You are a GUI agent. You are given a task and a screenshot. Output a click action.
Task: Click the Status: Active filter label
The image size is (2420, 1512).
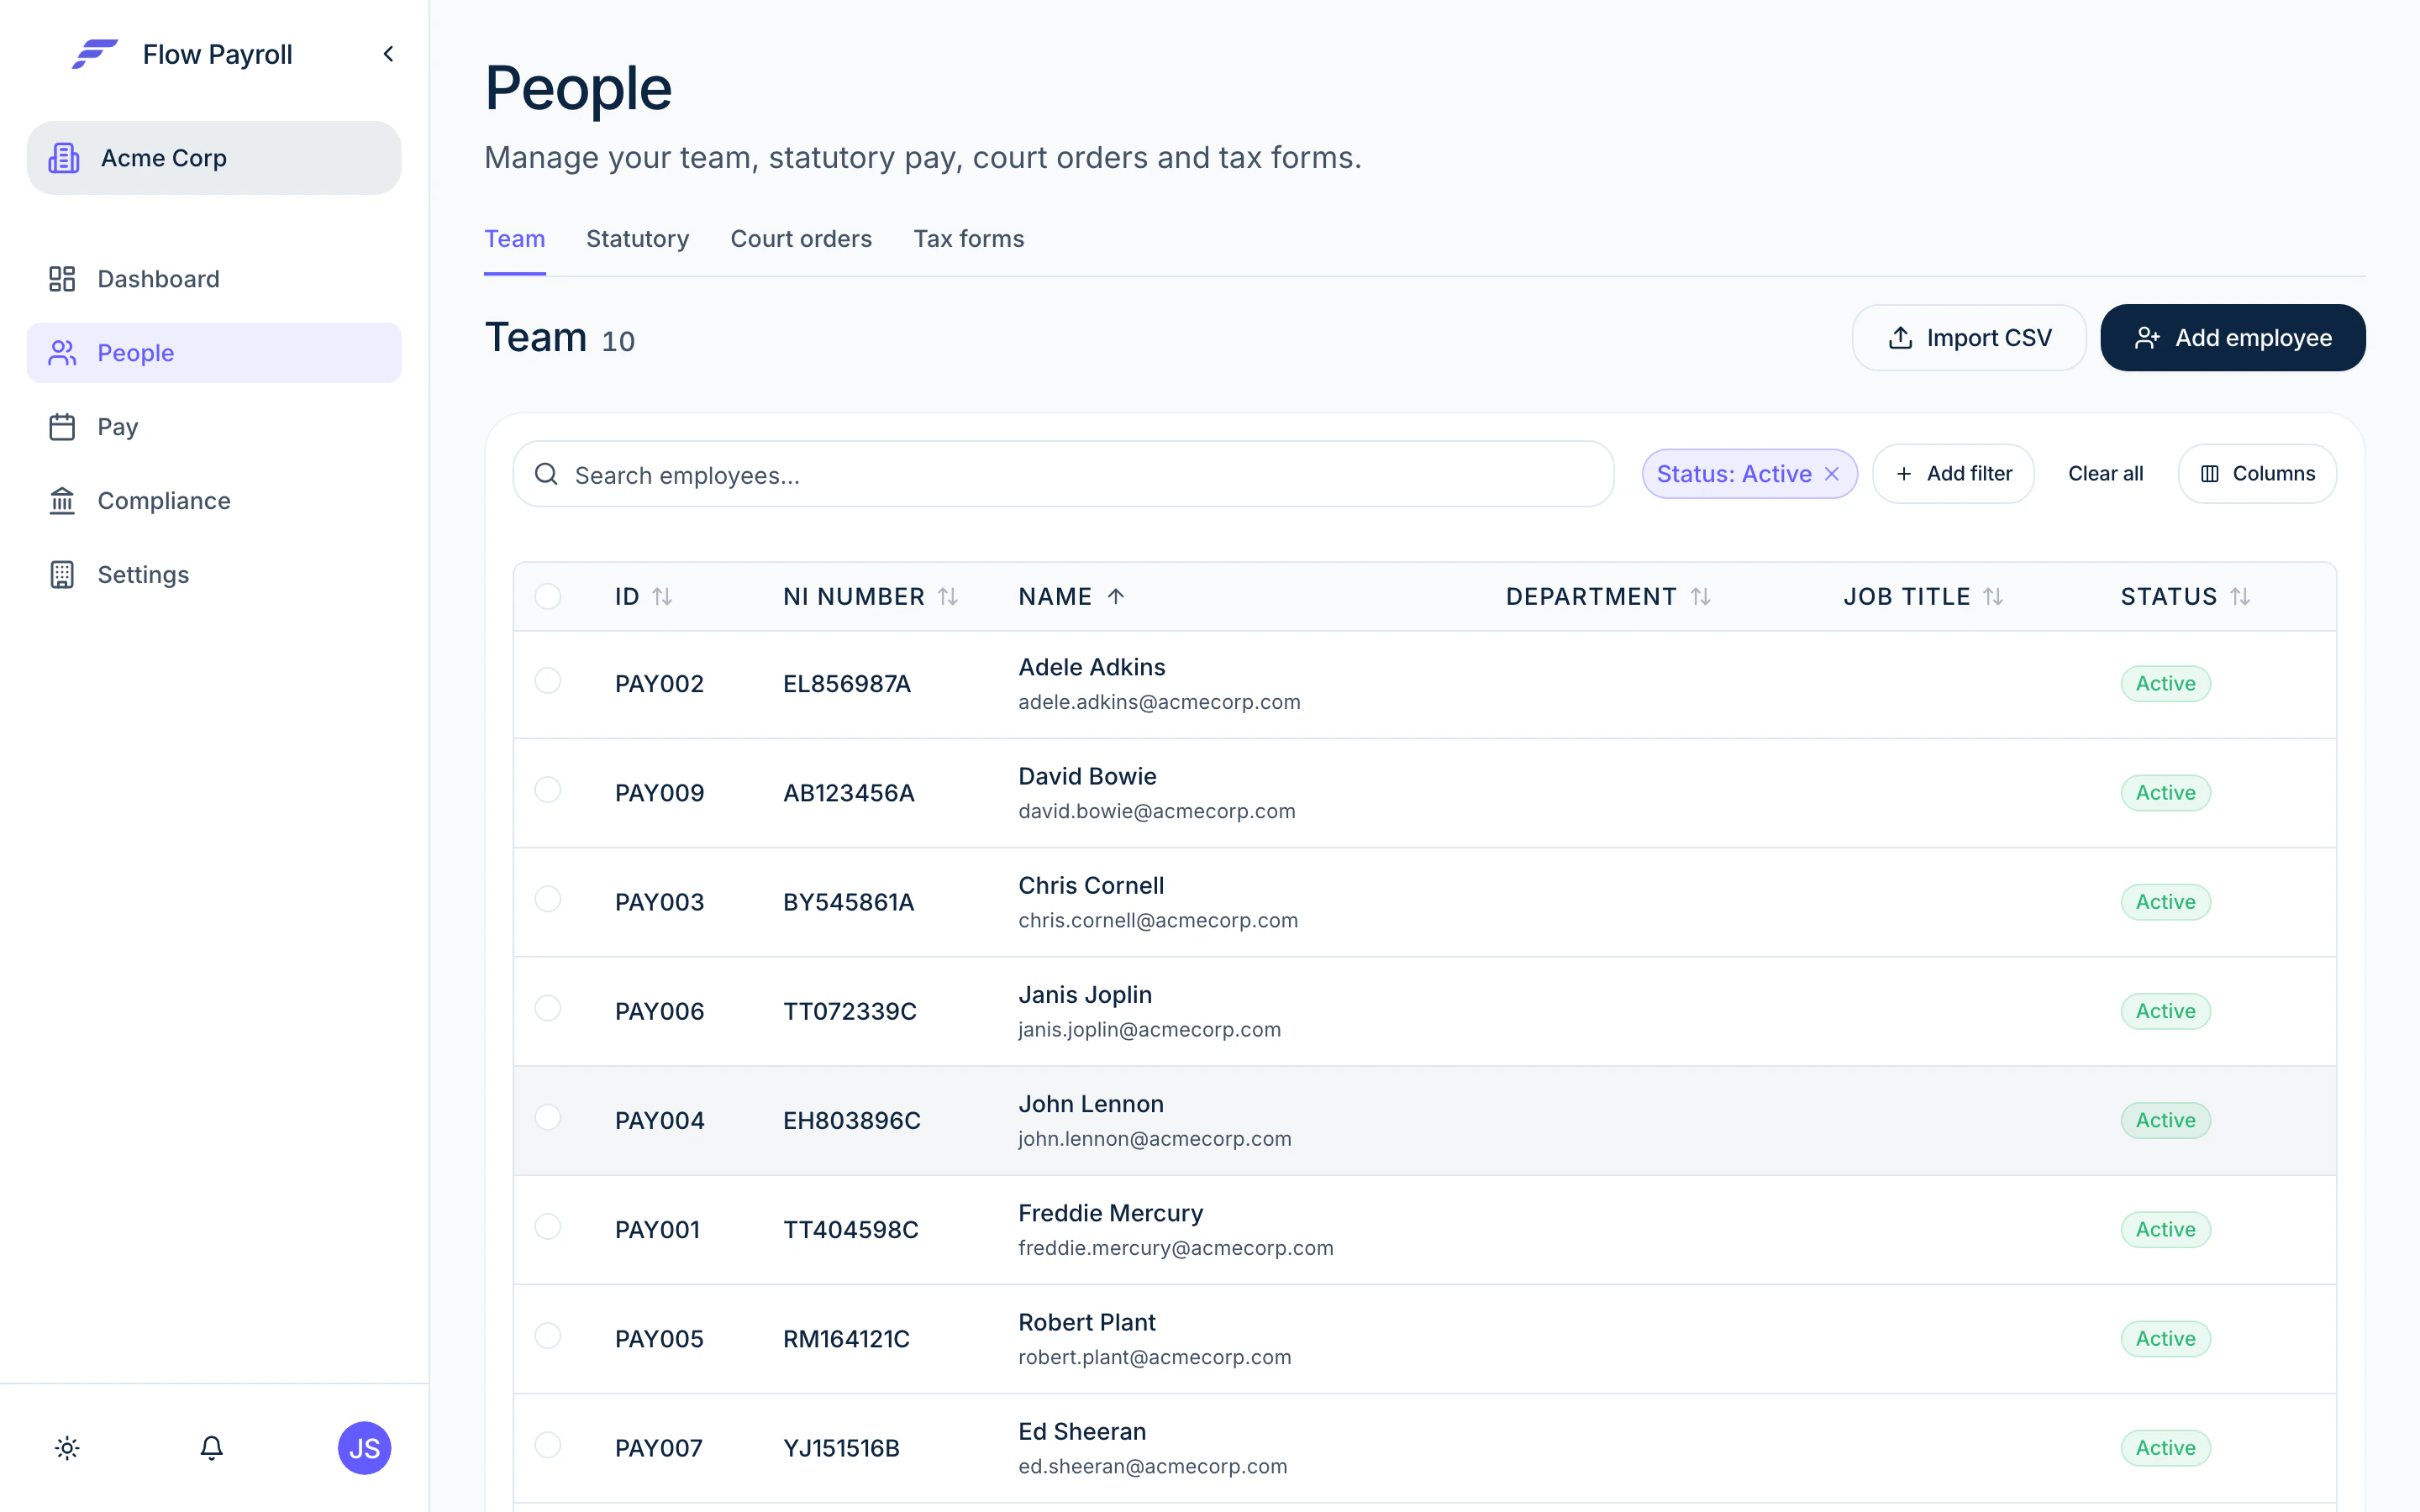[x=1734, y=474]
